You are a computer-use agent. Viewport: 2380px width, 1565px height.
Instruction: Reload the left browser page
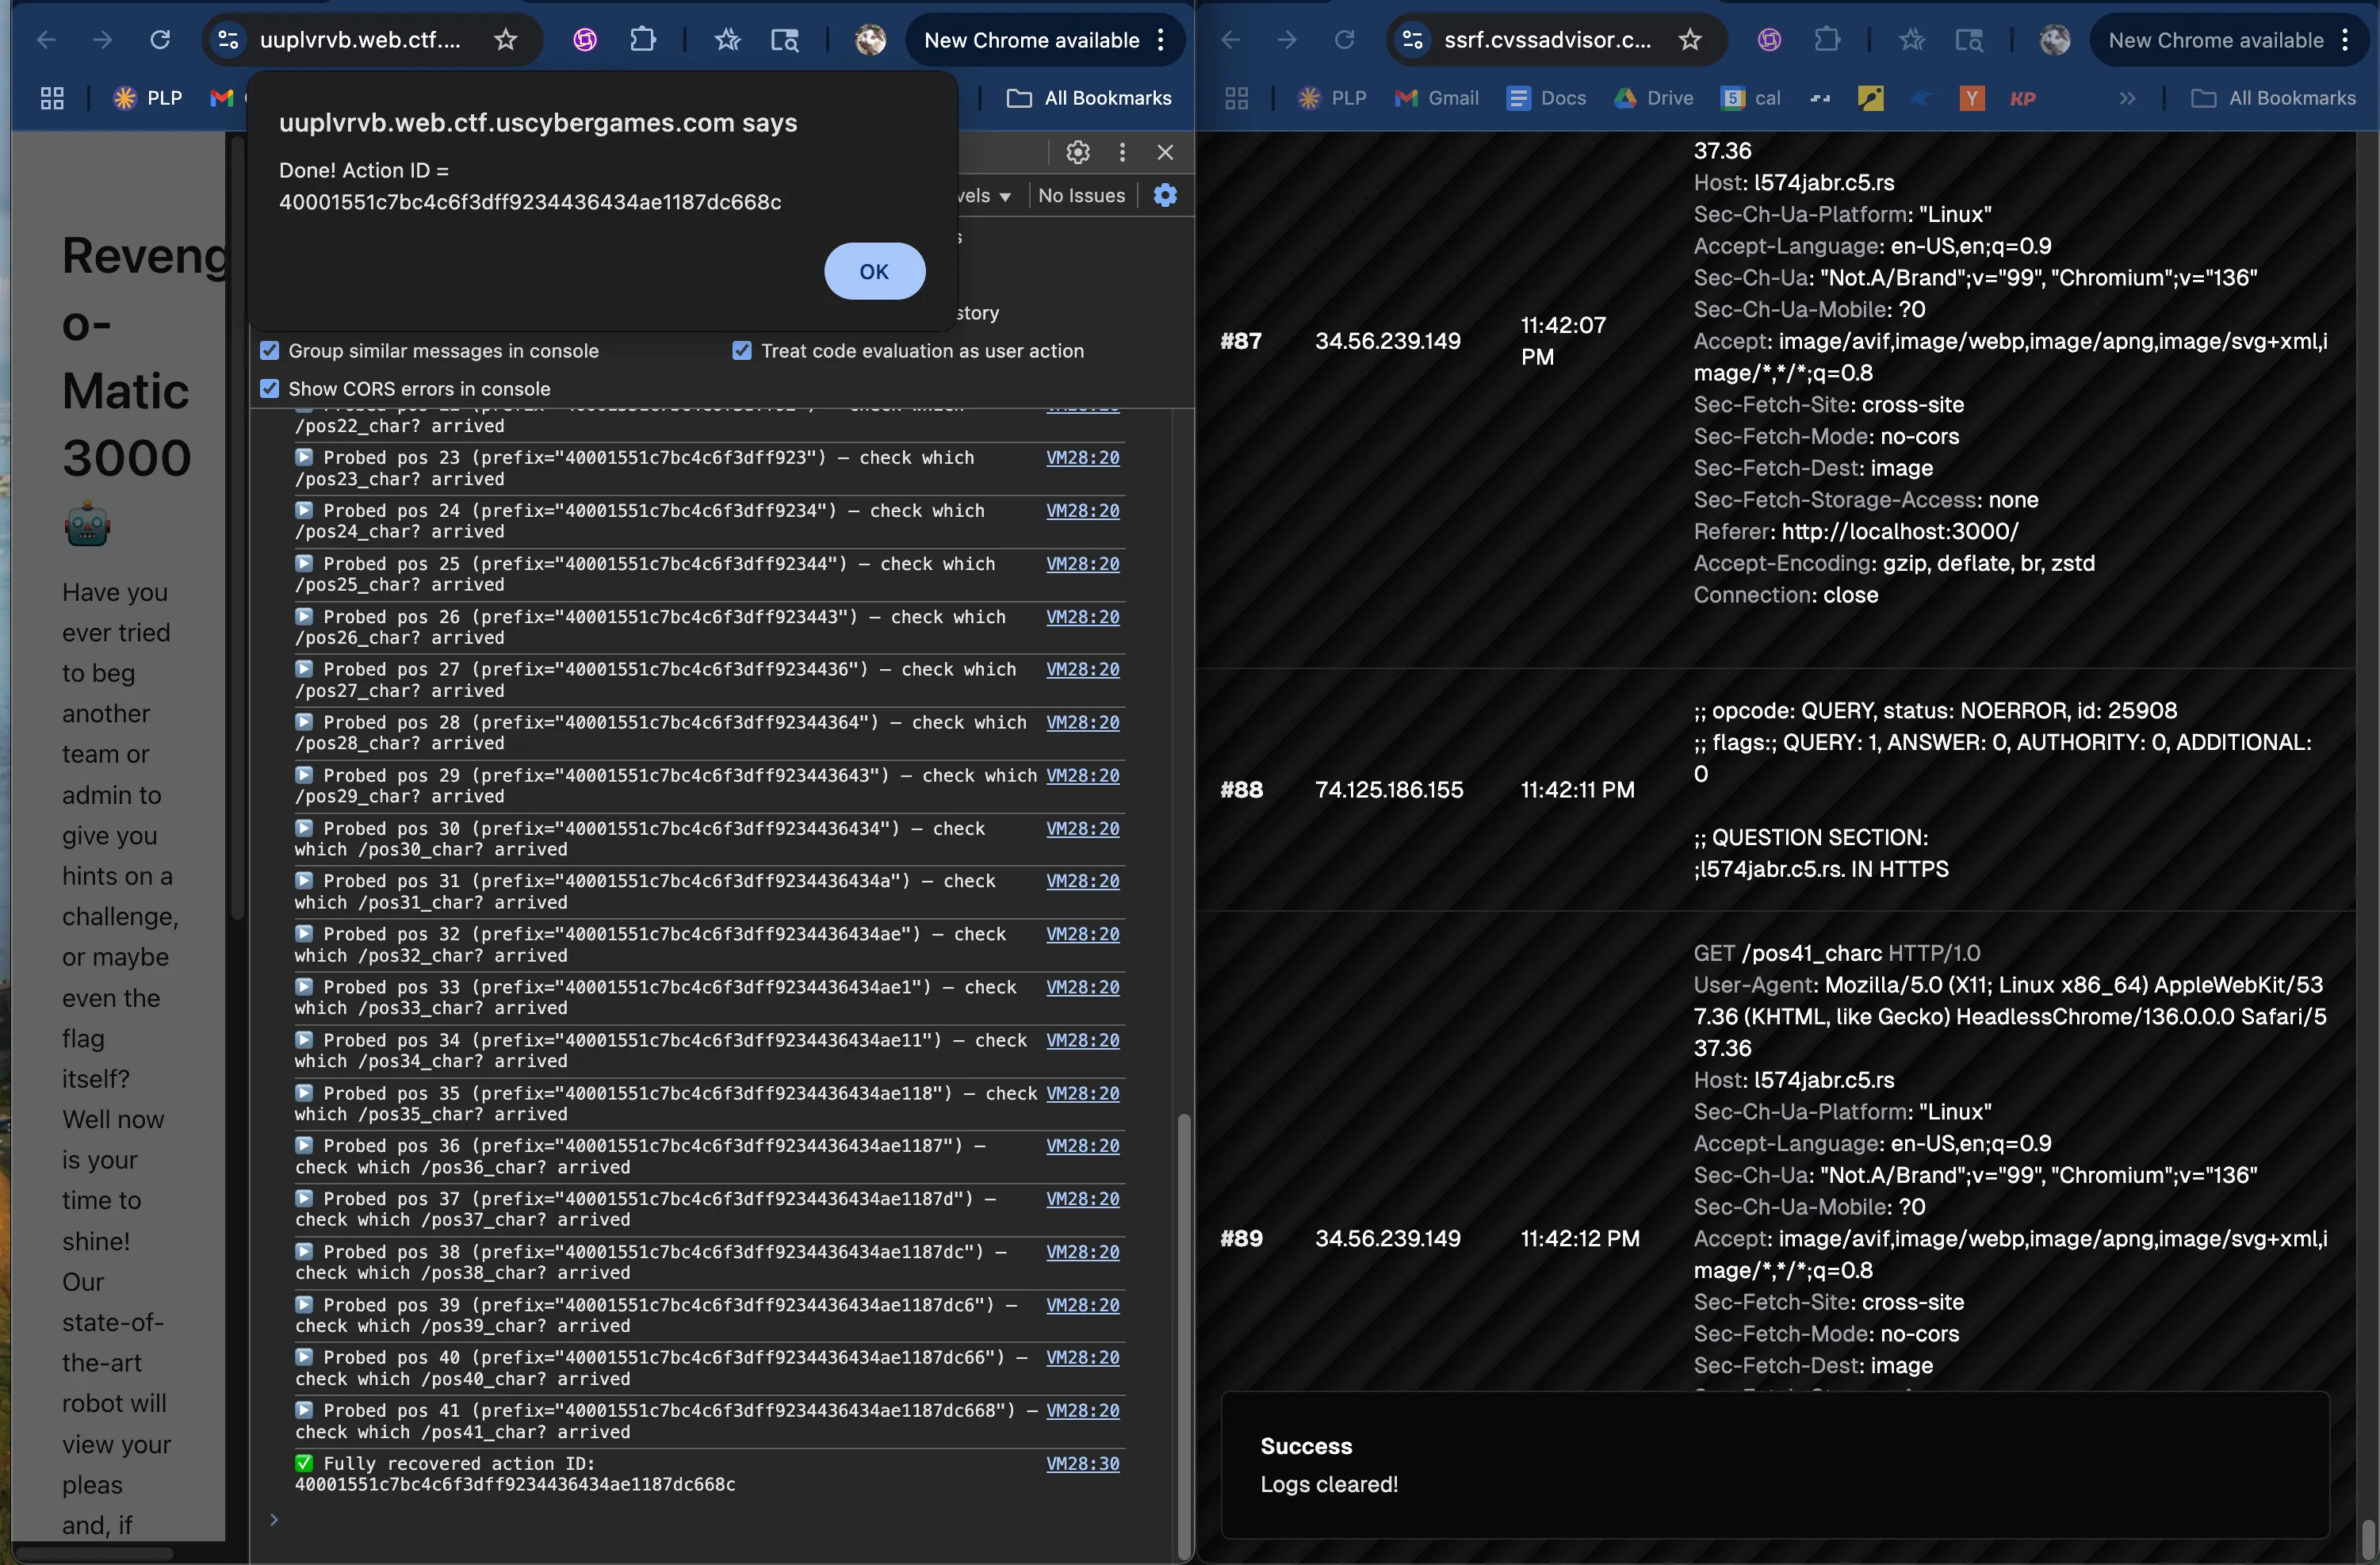click(160, 40)
